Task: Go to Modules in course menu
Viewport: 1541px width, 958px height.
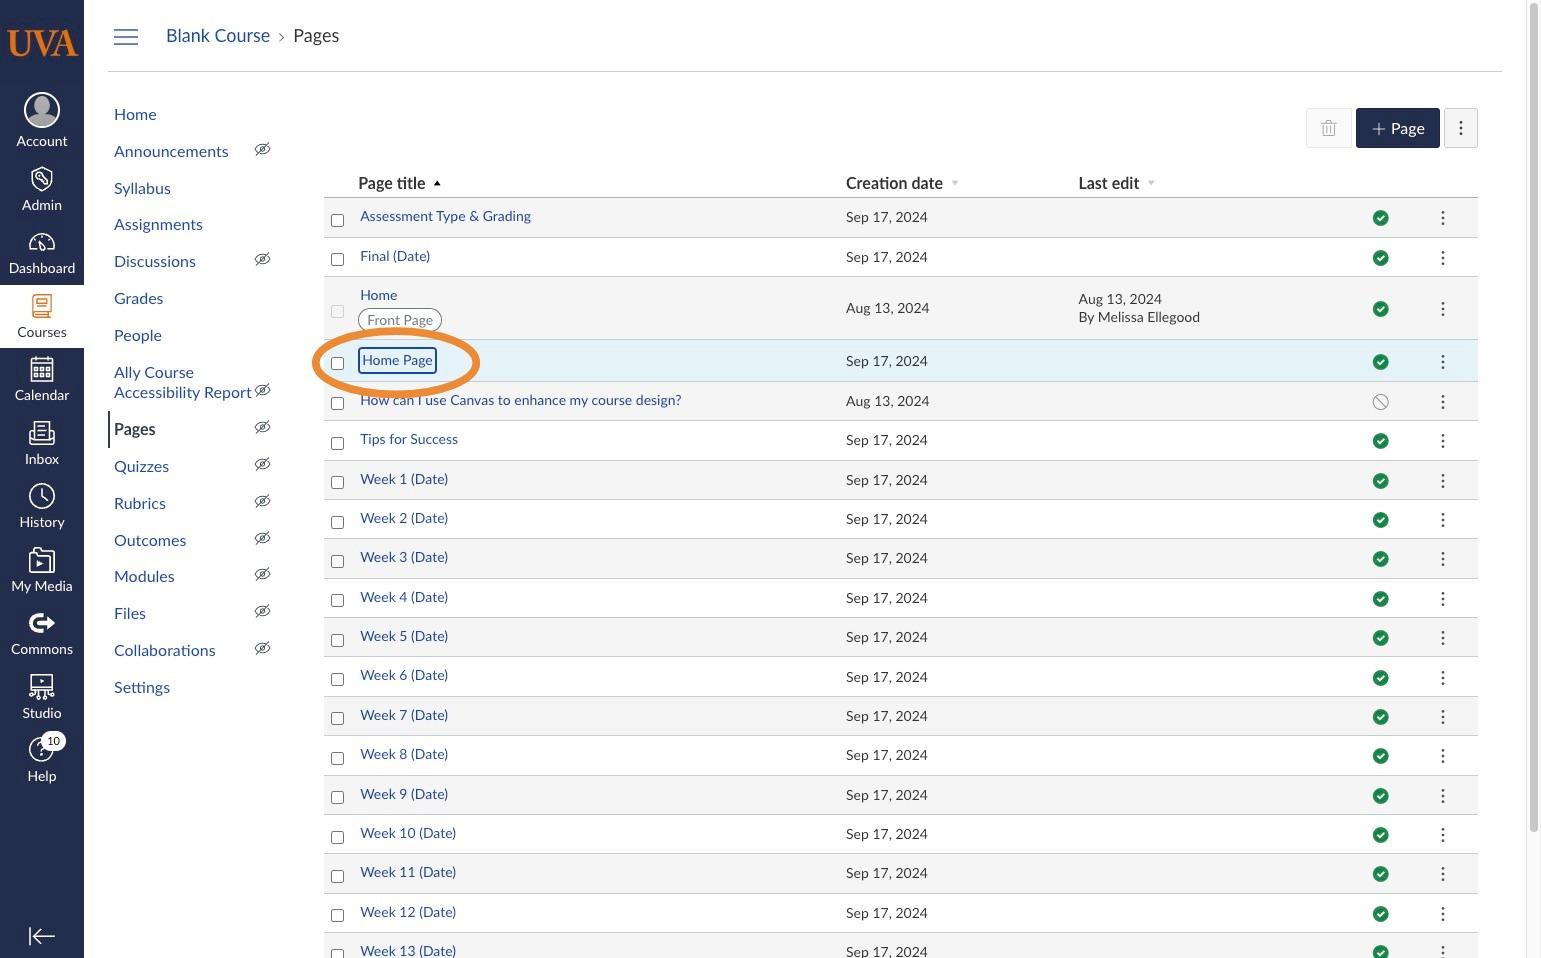Action: (144, 576)
